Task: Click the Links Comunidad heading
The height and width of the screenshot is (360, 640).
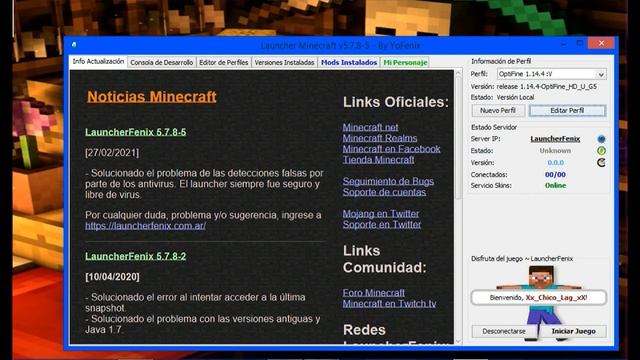Action: click(384, 259)
